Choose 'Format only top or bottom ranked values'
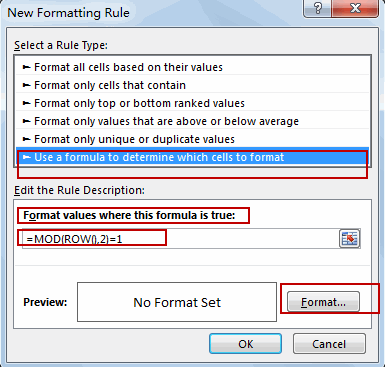The width and height of the screenshot is (385, 367). pos(192,103)
